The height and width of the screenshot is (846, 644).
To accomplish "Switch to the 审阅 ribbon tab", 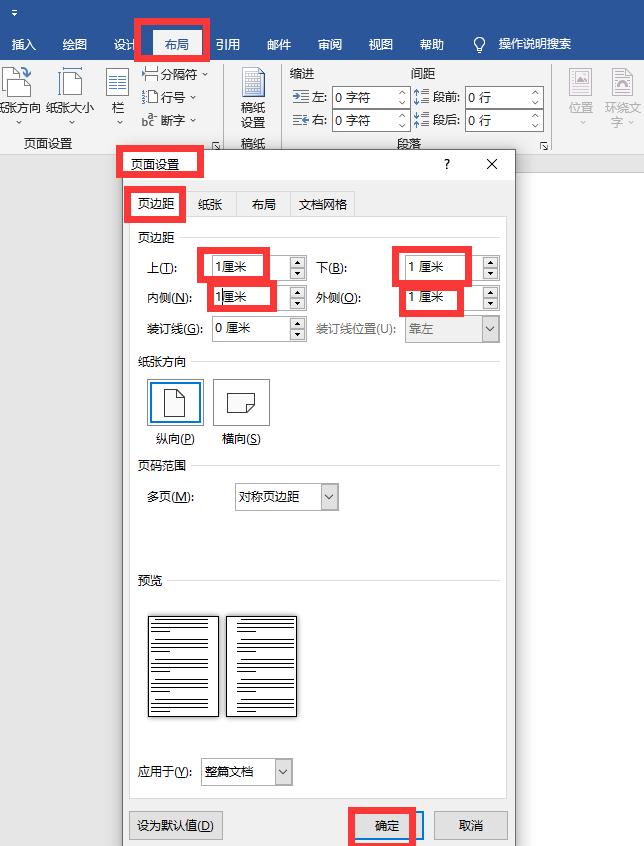I will pos(330,44).
